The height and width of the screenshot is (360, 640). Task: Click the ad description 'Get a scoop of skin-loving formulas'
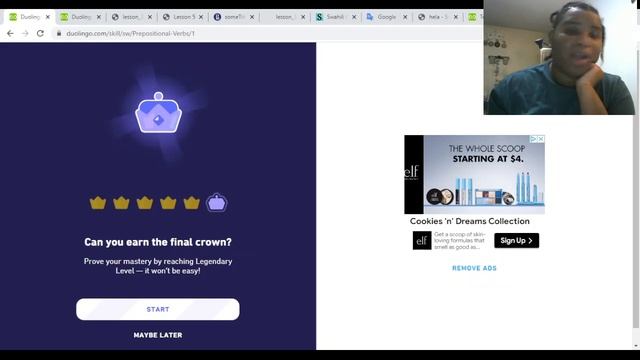(460, 240)
